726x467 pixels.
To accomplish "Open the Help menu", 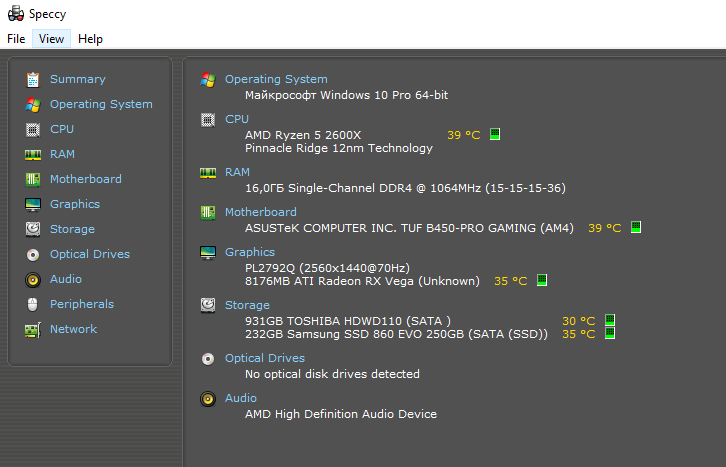I will [90, 39].
